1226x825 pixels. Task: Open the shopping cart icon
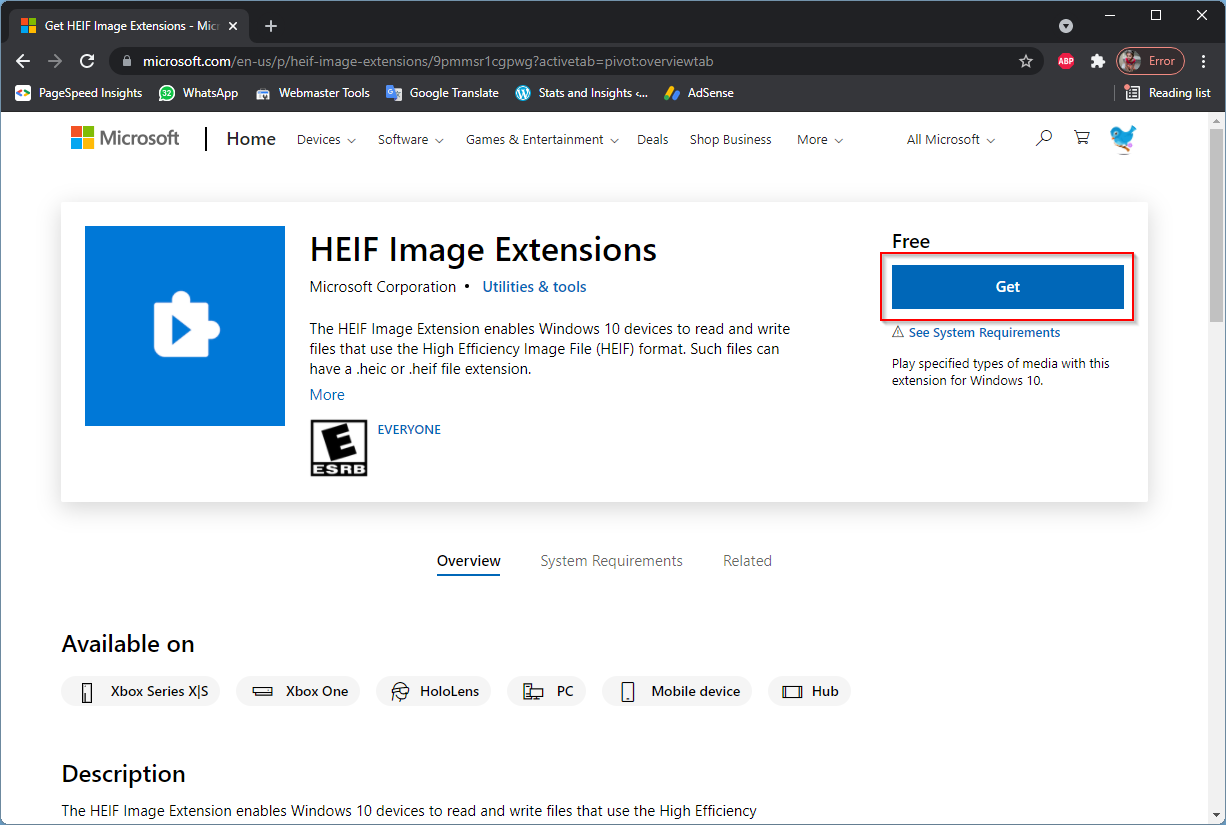click(x=1082, y=138)
